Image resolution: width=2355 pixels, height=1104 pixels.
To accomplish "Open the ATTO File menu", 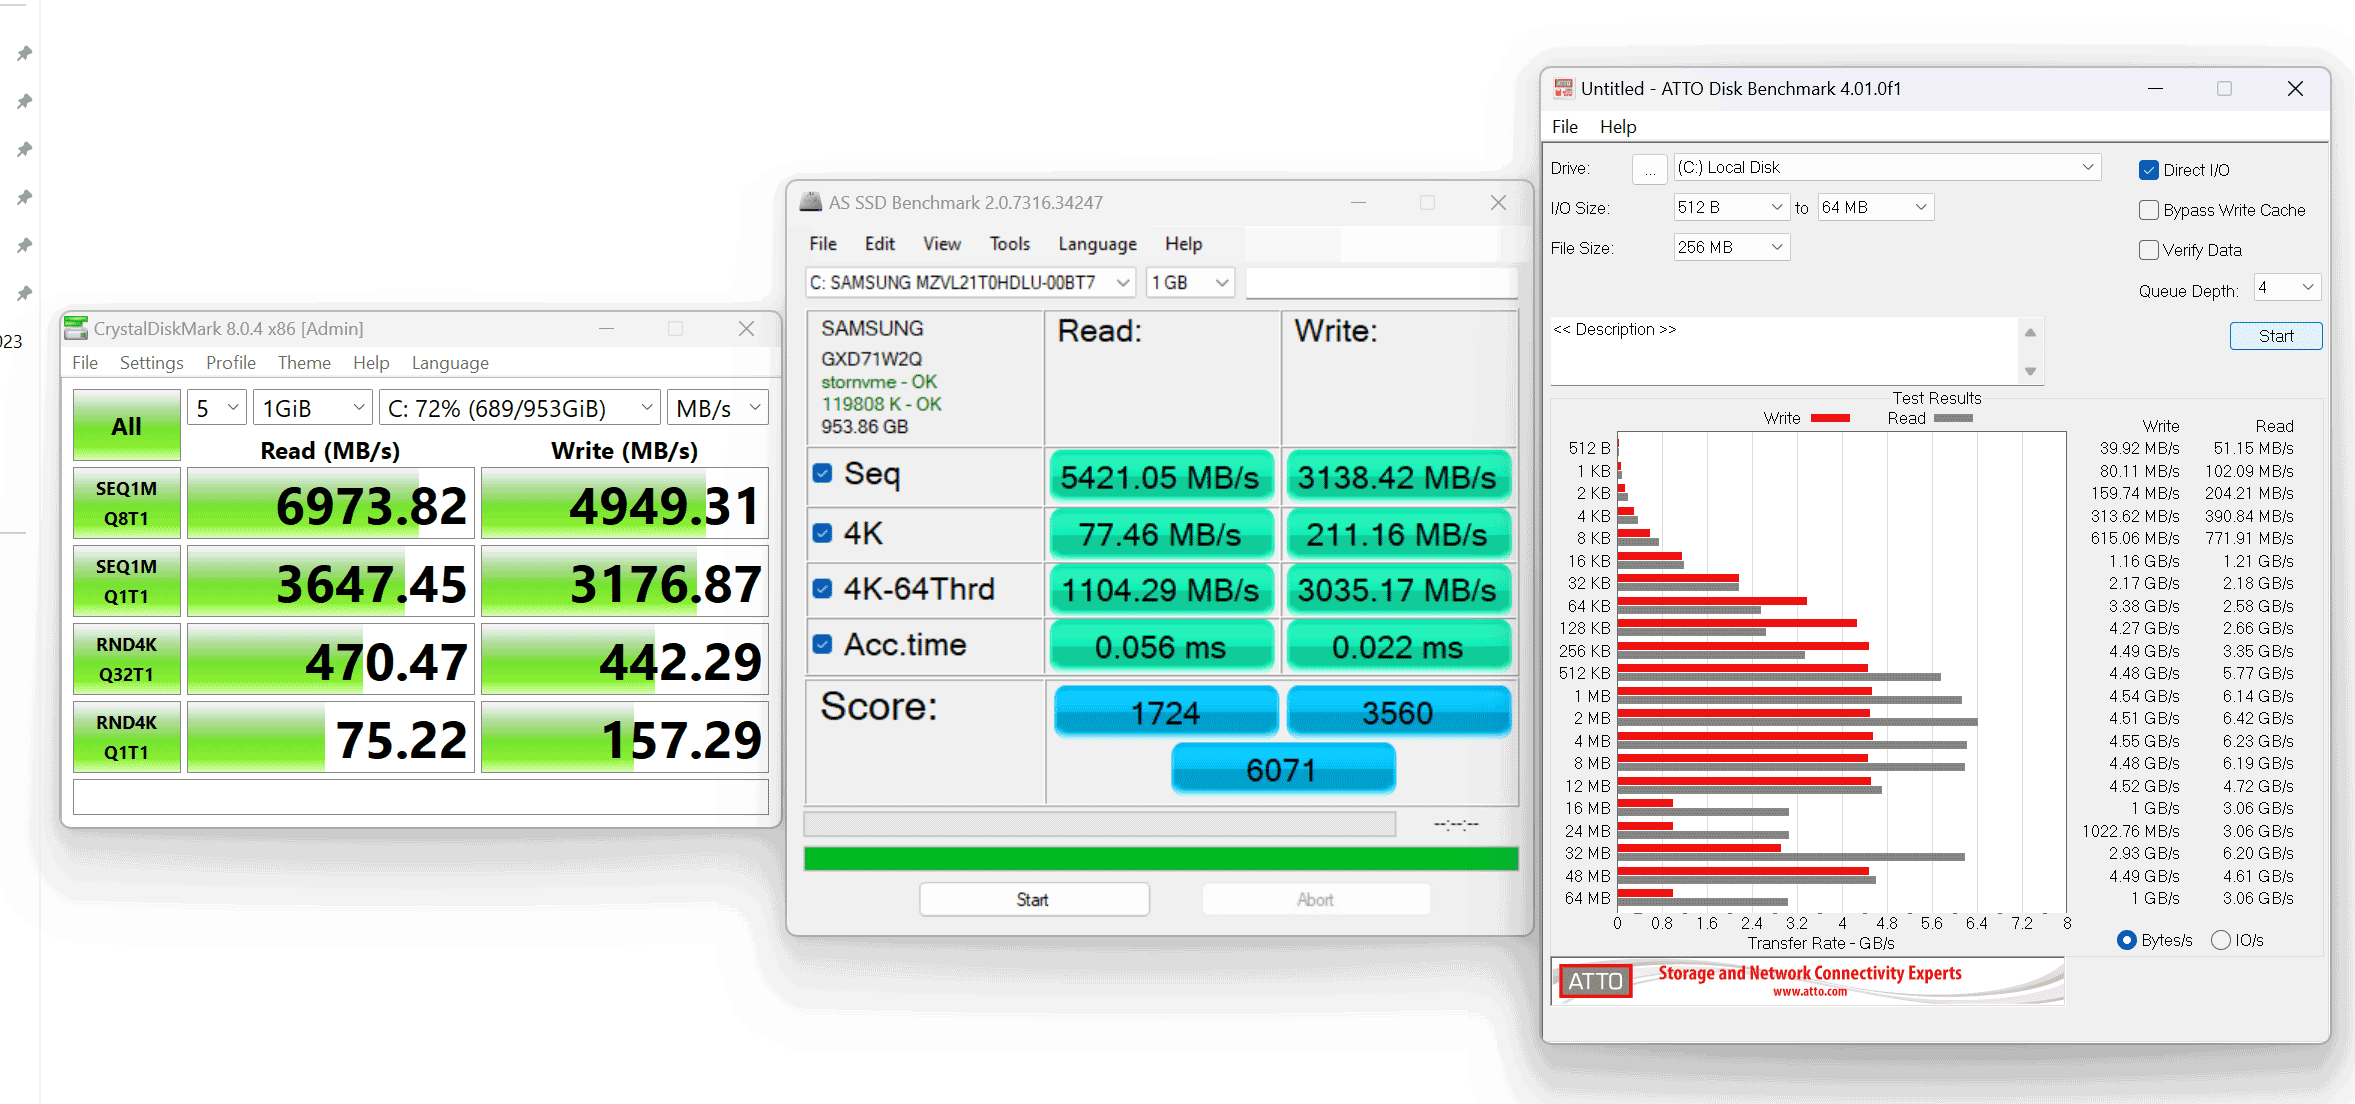I will coord(1564,127).
